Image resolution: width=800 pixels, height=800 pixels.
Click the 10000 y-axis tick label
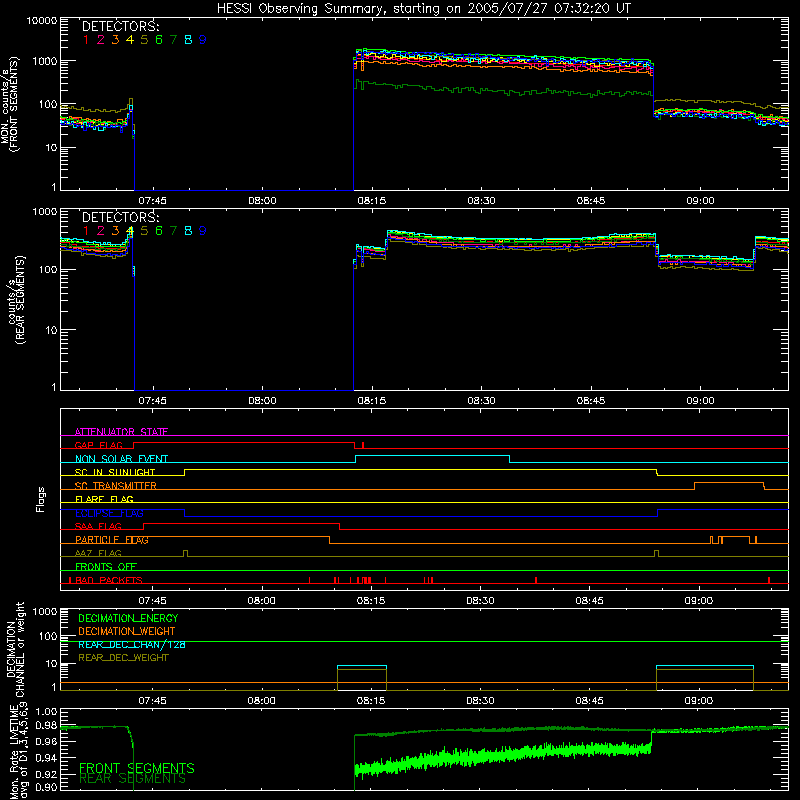pyautogui.click(x=42, y=20)
